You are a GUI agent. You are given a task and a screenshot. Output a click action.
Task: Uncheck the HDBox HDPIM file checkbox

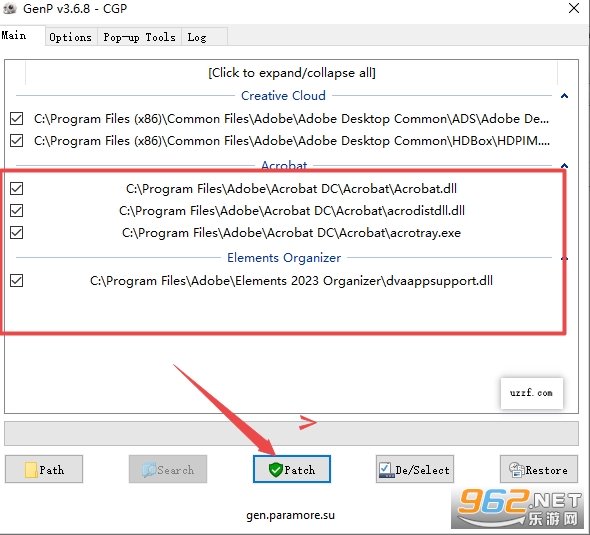click(17, 141)
